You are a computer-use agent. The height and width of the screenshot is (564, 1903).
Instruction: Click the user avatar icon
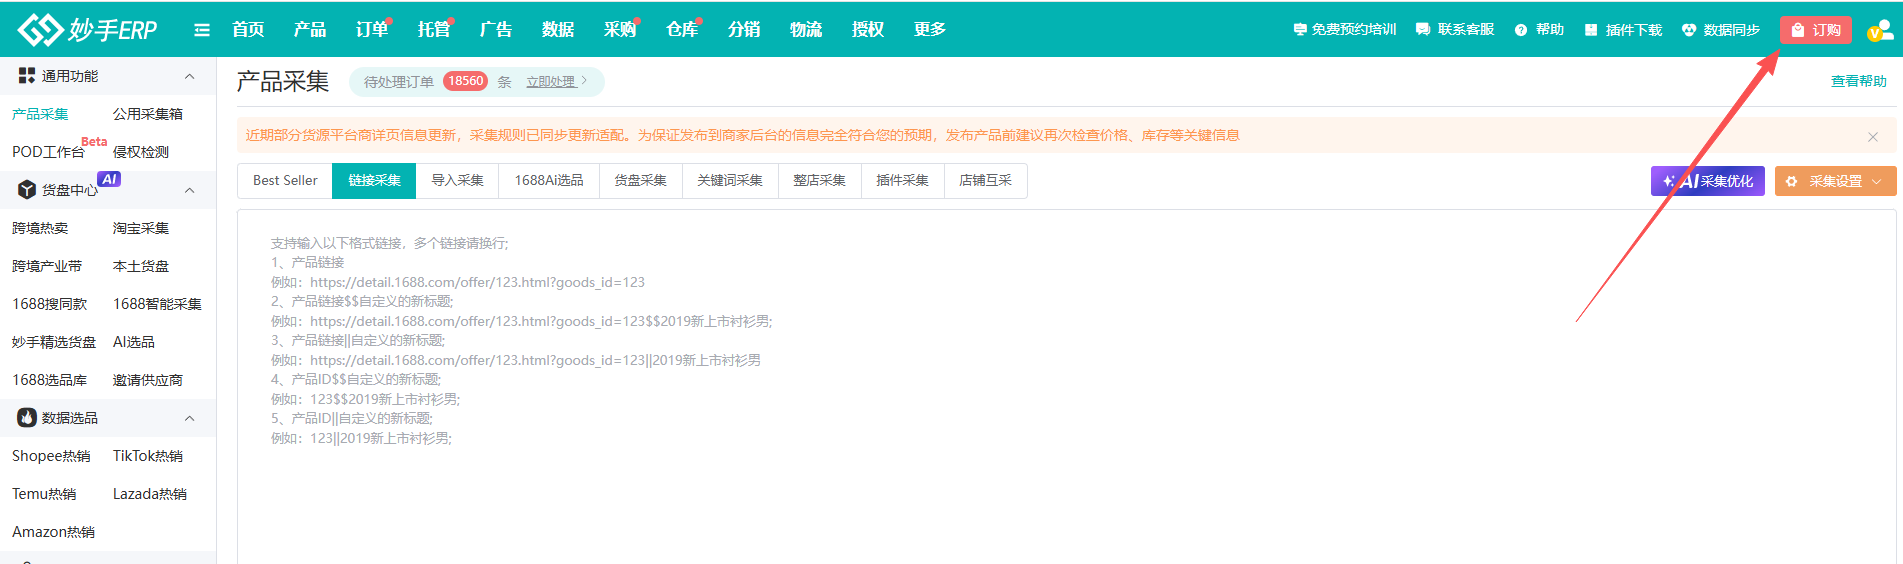click(x=1879, y=31)
